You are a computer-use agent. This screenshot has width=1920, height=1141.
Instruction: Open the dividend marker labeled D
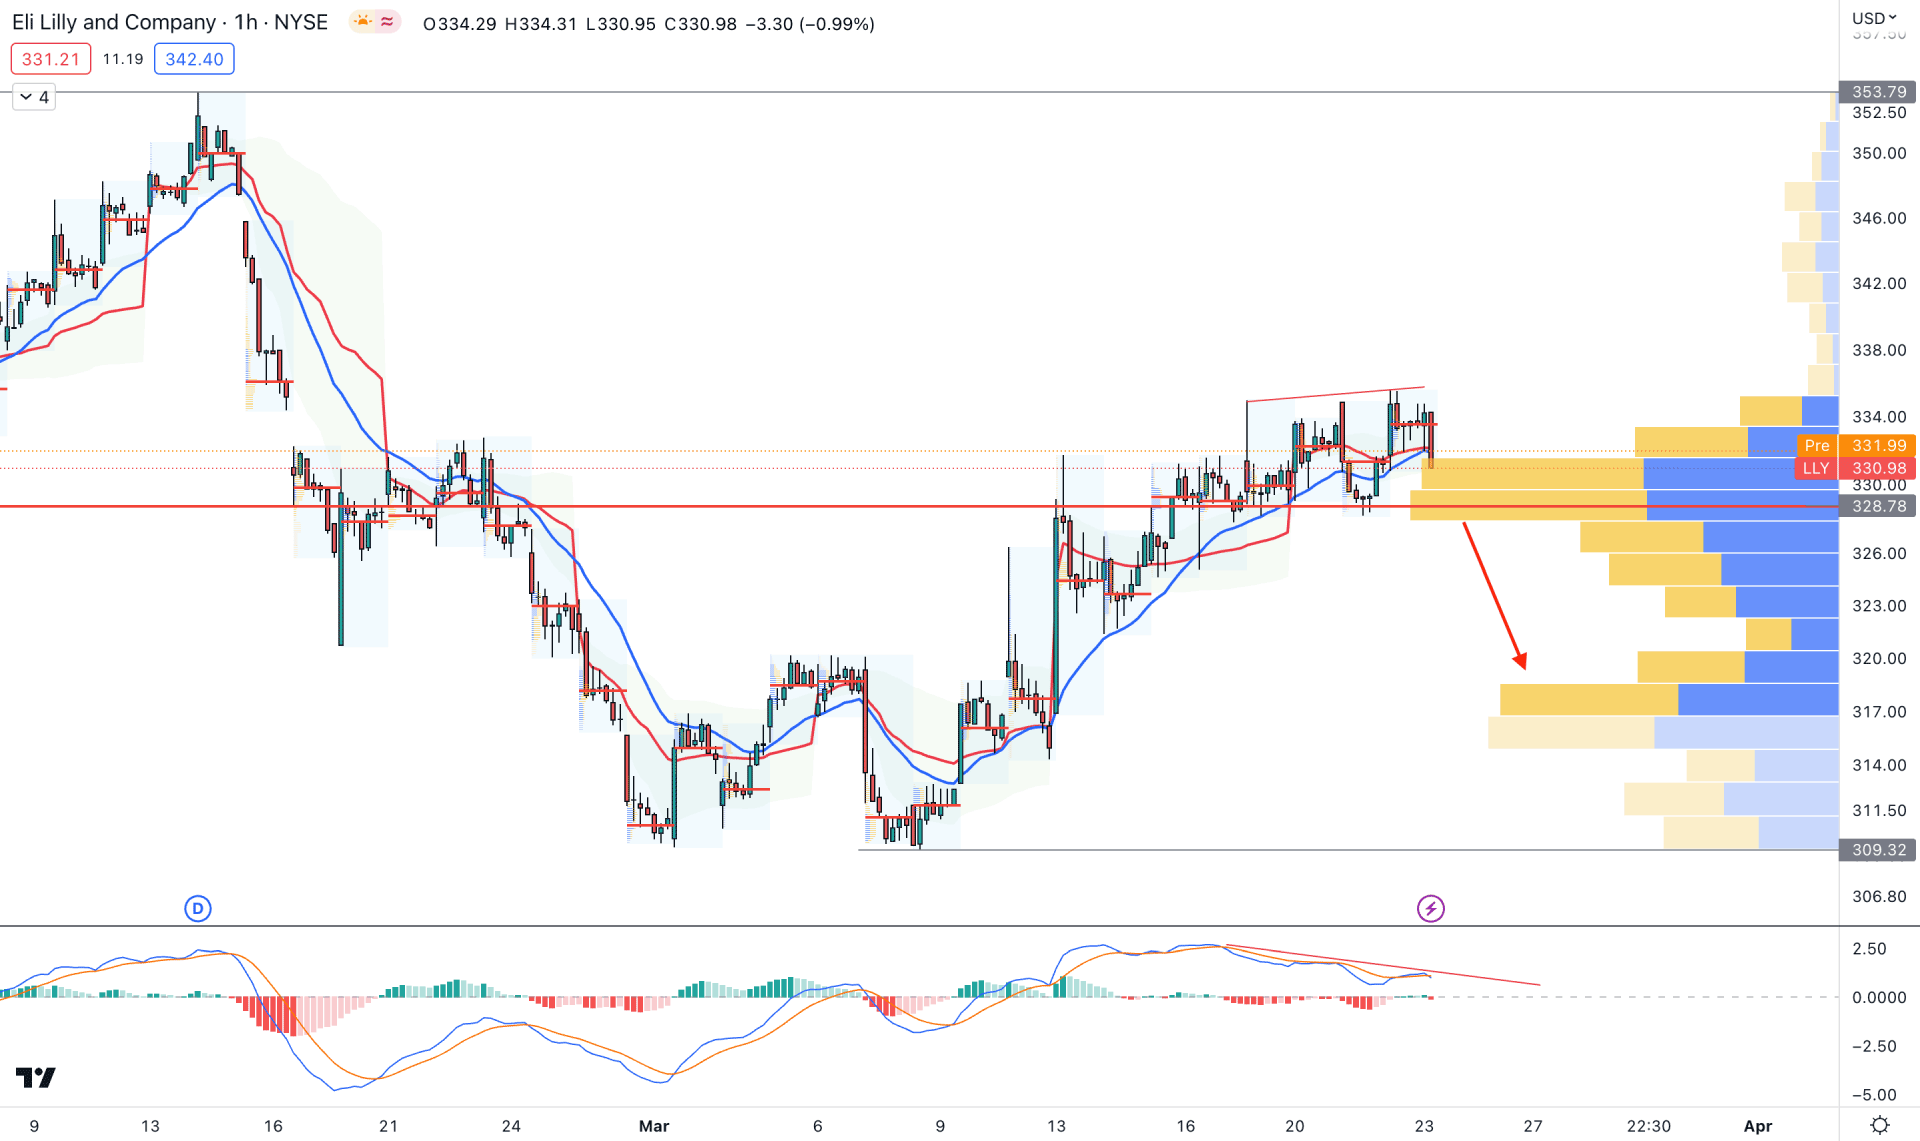(x=198, y=908)
